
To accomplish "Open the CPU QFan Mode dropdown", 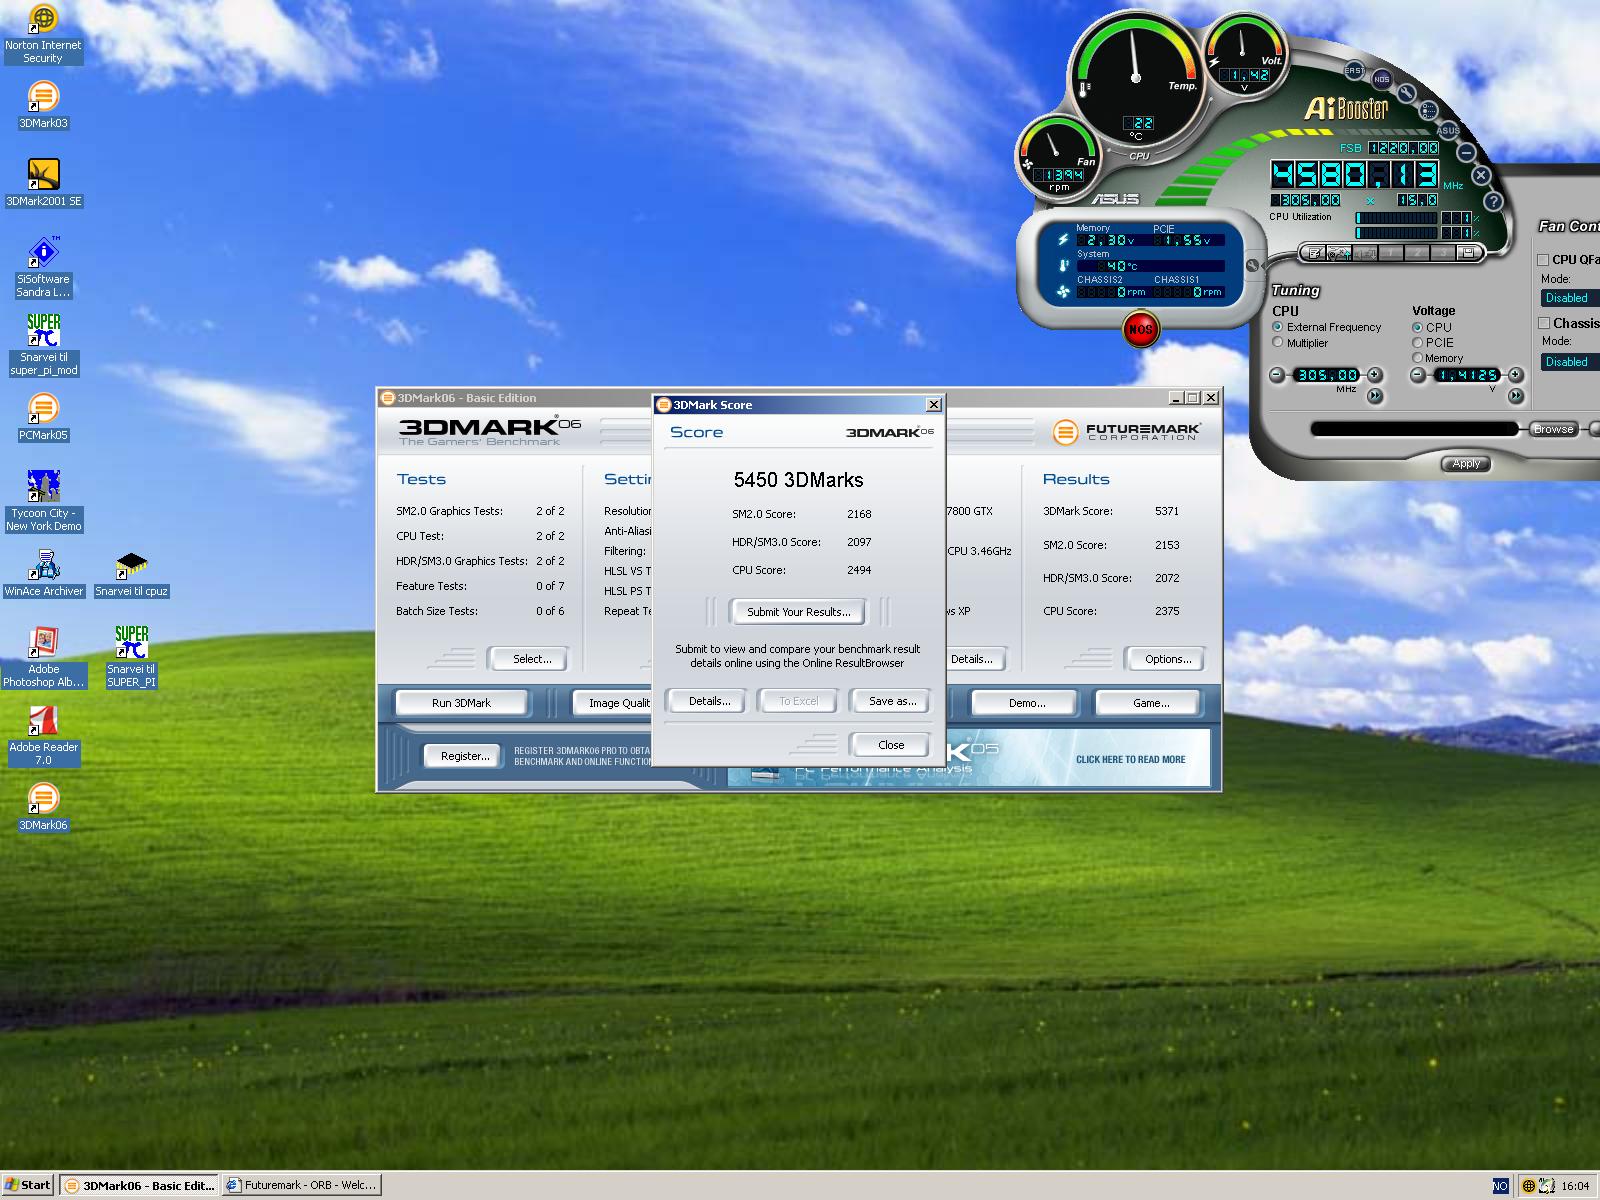I will click(1569, 298).
